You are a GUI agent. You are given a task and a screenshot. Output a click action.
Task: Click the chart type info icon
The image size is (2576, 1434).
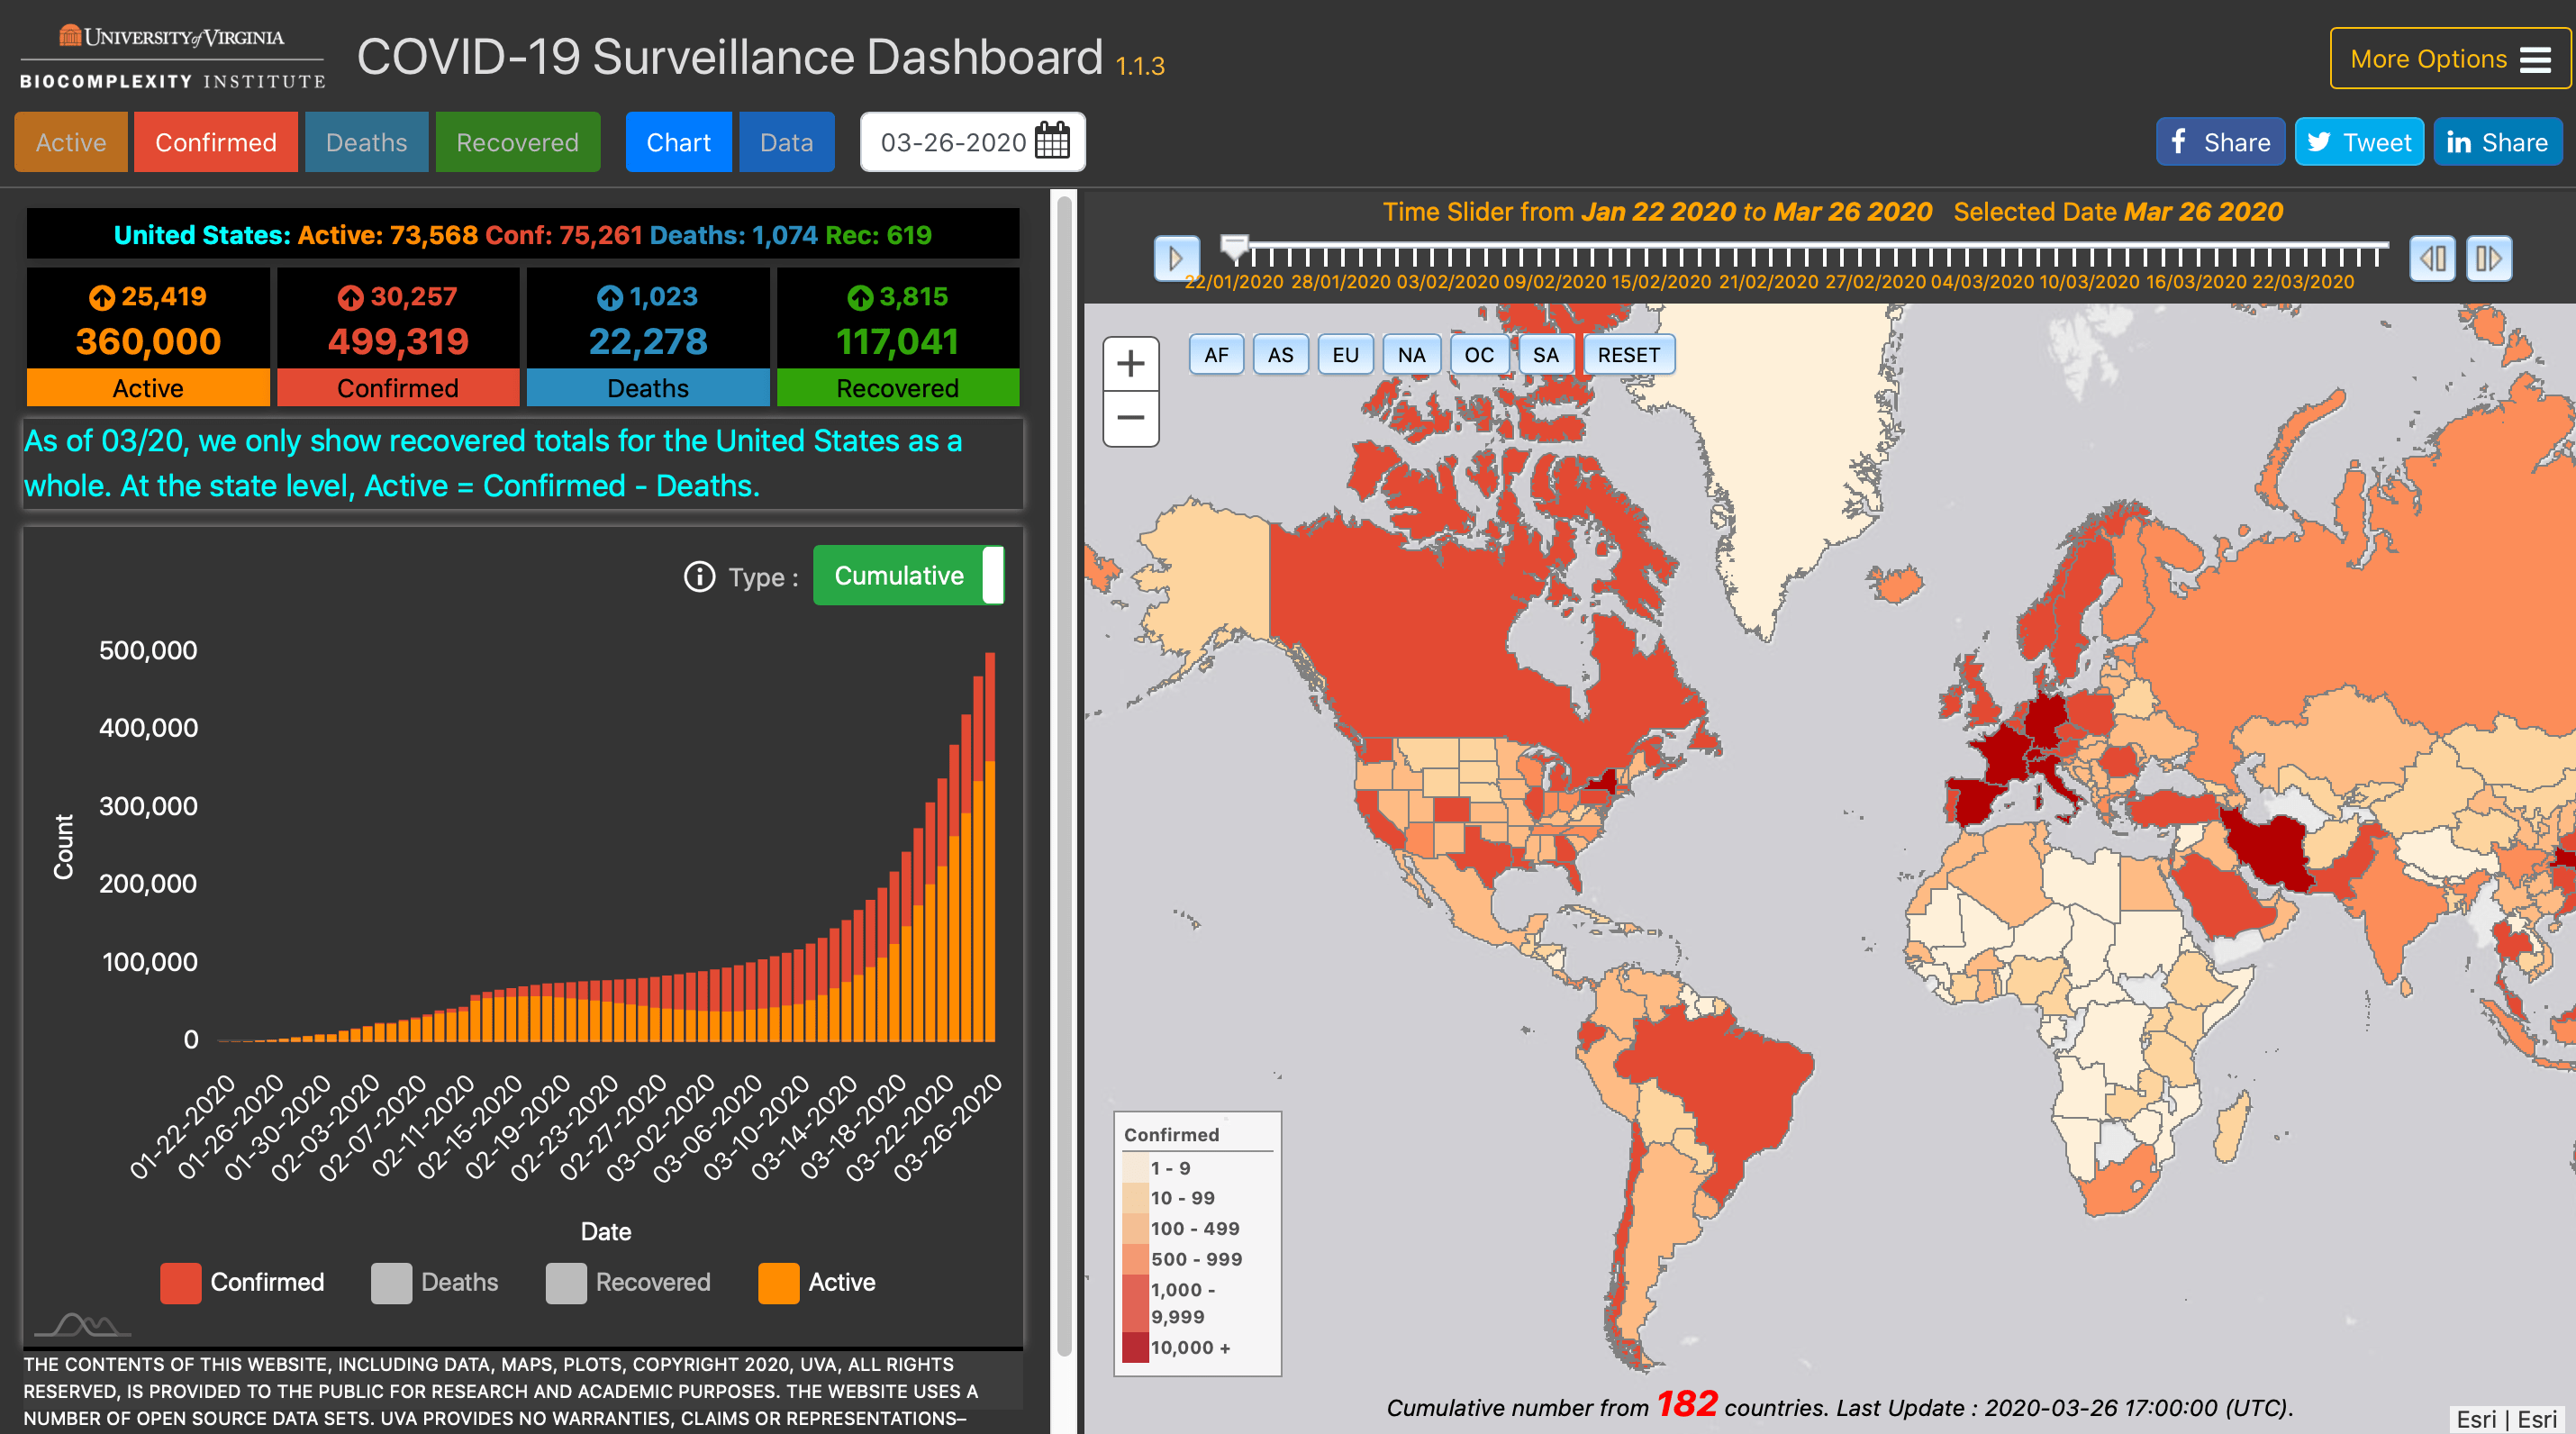[x=699, y=577]
